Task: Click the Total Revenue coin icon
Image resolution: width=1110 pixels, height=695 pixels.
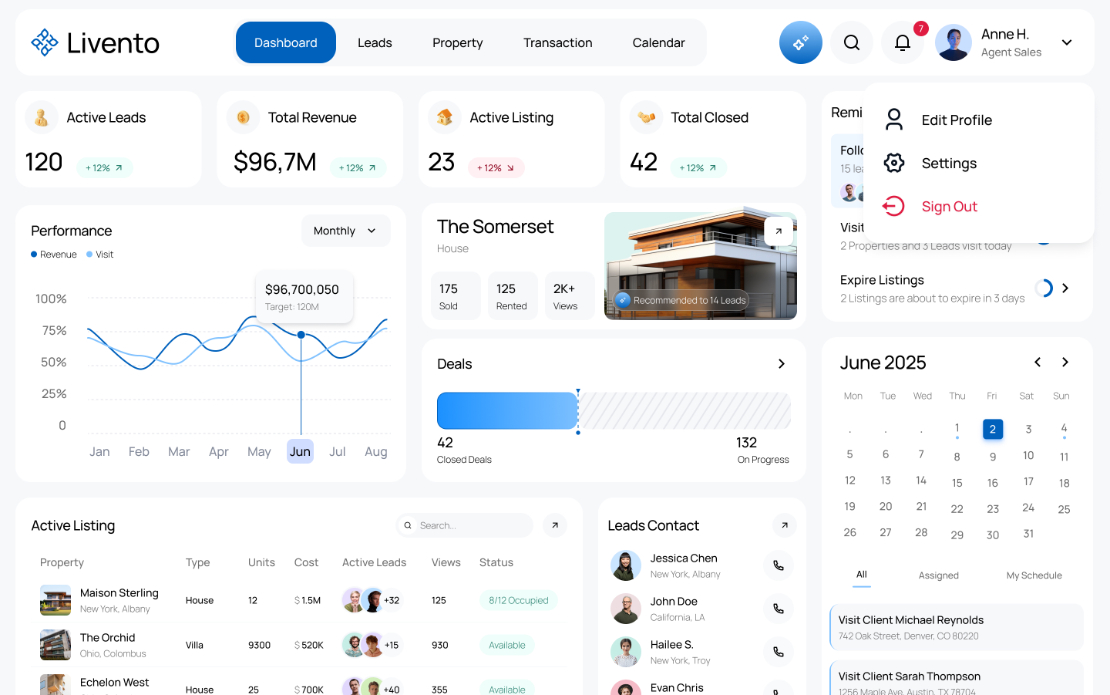Action: [243, 117]
